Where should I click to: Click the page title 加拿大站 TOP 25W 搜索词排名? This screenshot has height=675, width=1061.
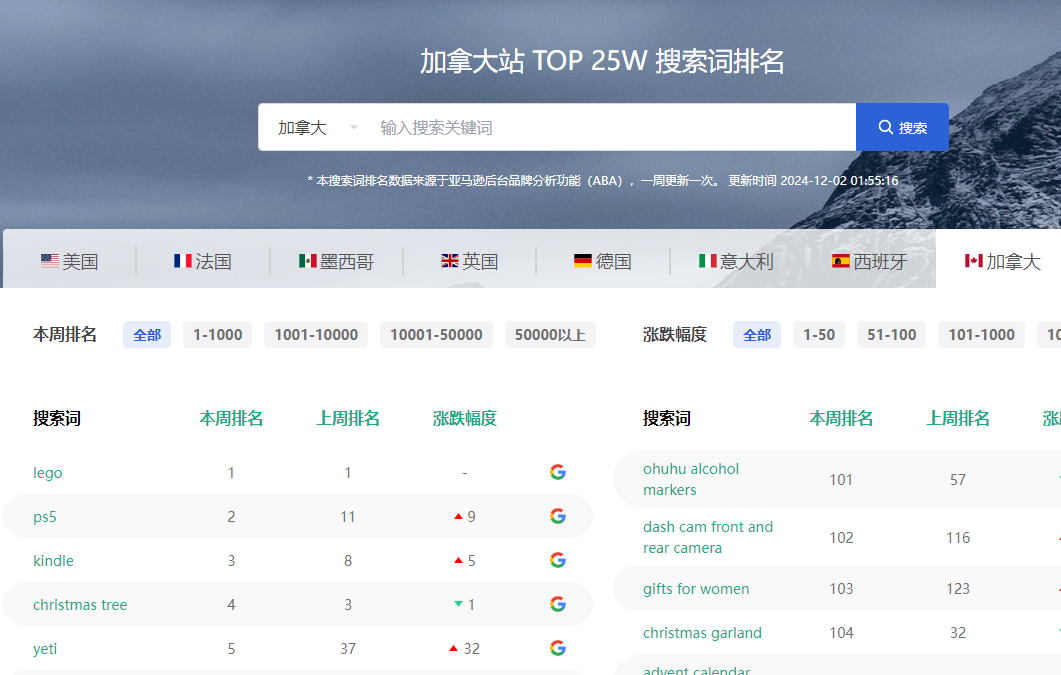602,61
